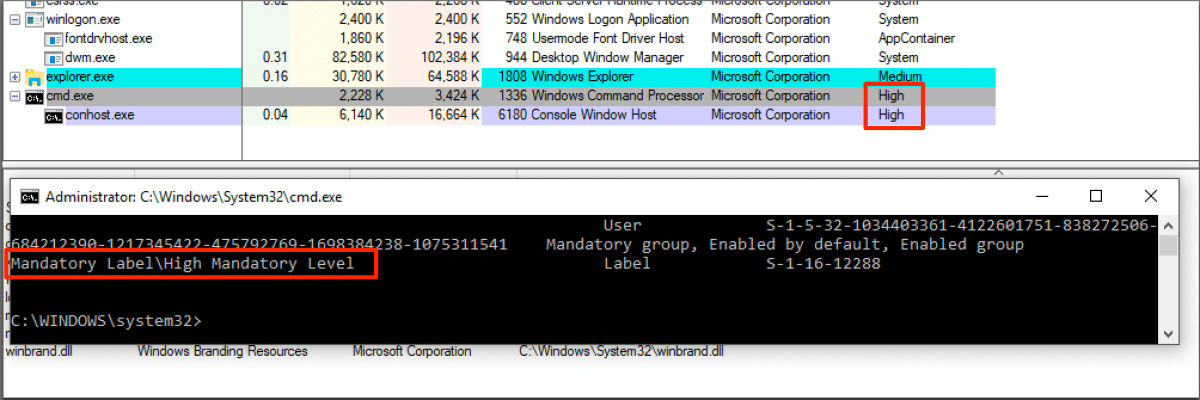Maximize the Administrator cmd.exe window
1200x400 pixels.
[x=1095, y=196]
